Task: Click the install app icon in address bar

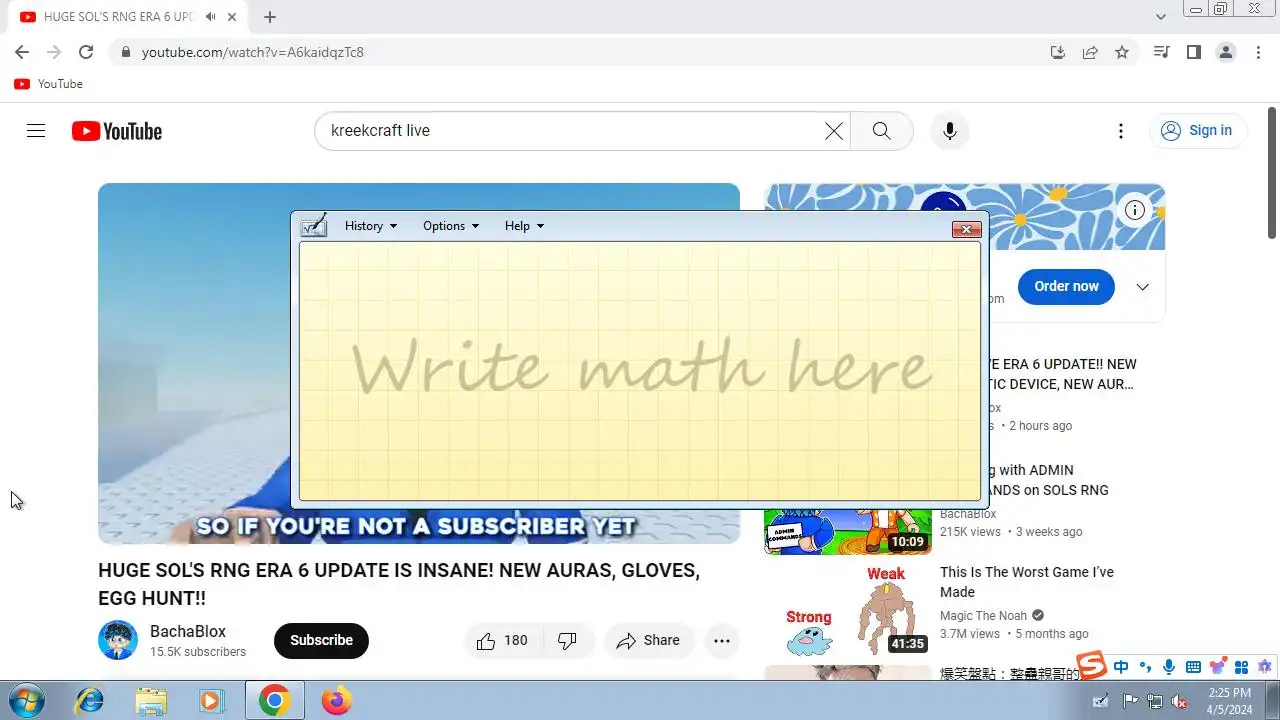Action: (1058, 52)
